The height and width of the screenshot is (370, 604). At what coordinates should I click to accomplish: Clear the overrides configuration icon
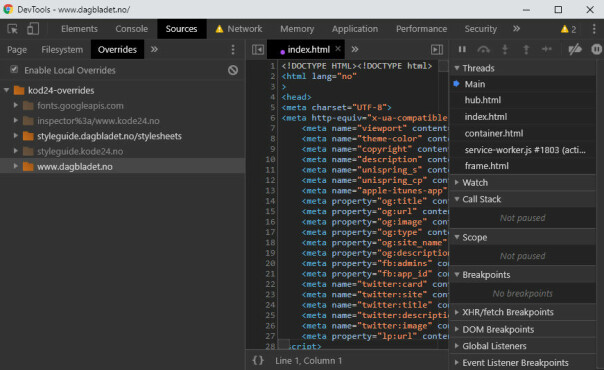(233, 70)
